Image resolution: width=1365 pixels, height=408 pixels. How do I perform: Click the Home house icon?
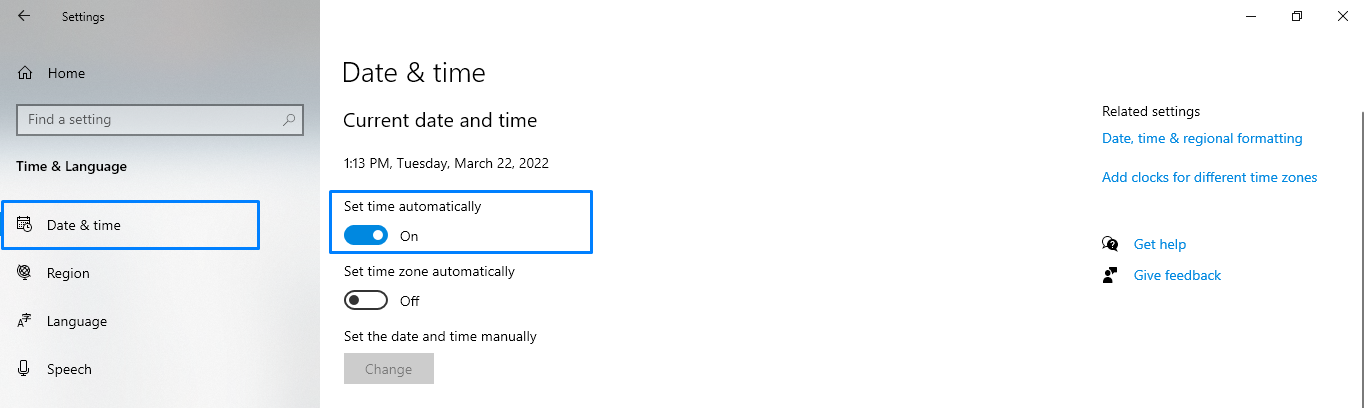(25, 73)
